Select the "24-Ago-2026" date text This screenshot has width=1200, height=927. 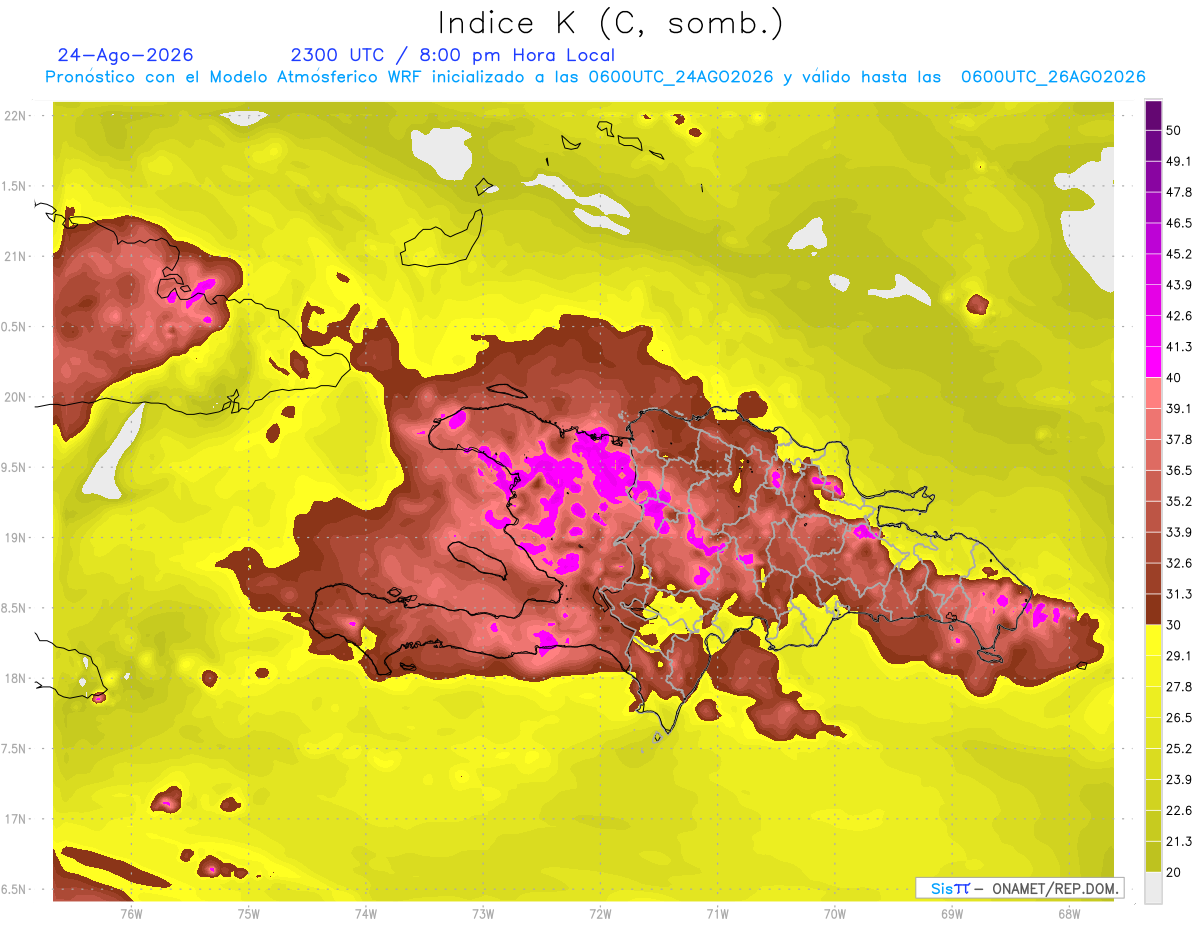126,55
